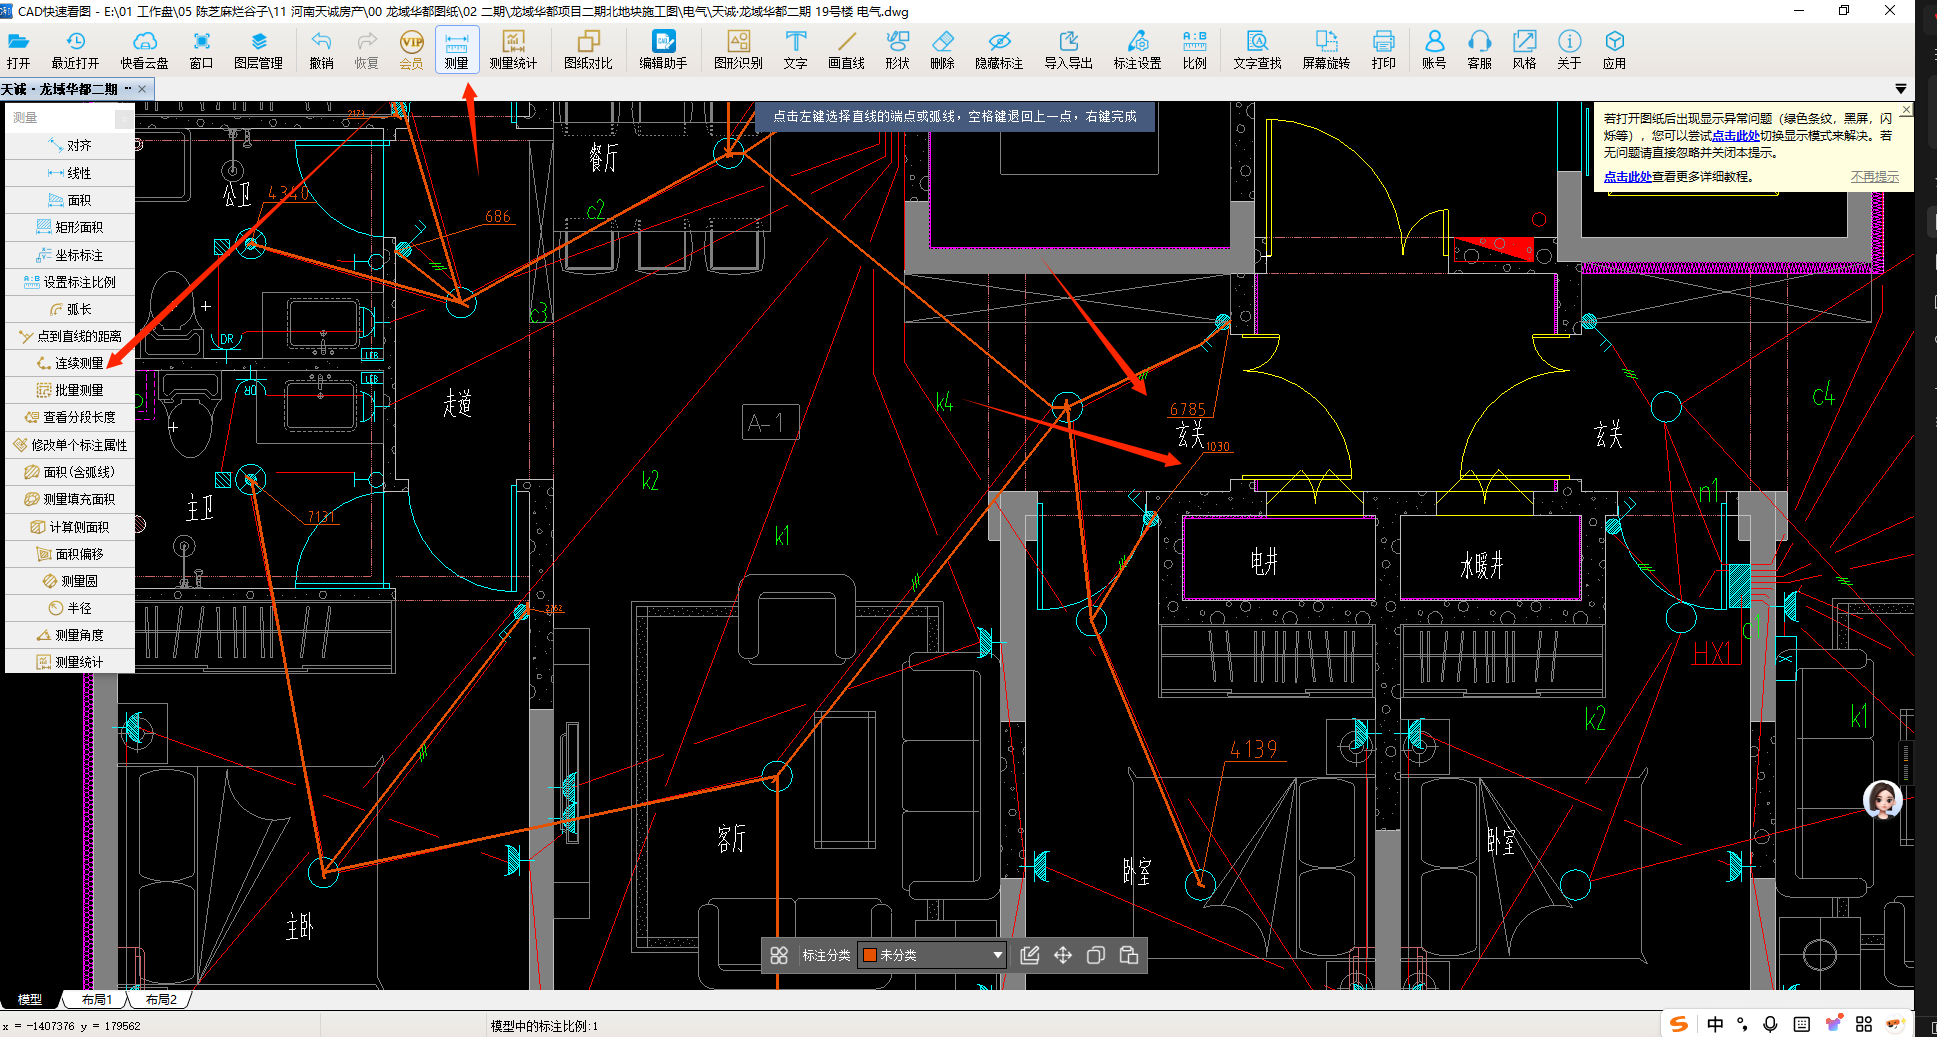The image size is (1937, 1037).
Task: Toggle 隐藏标注 to hide annotations
Action: click(x=998, y=49)
